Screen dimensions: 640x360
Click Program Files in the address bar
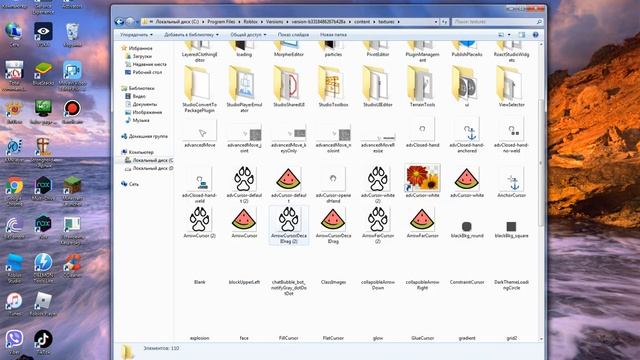tap(221, 22)
